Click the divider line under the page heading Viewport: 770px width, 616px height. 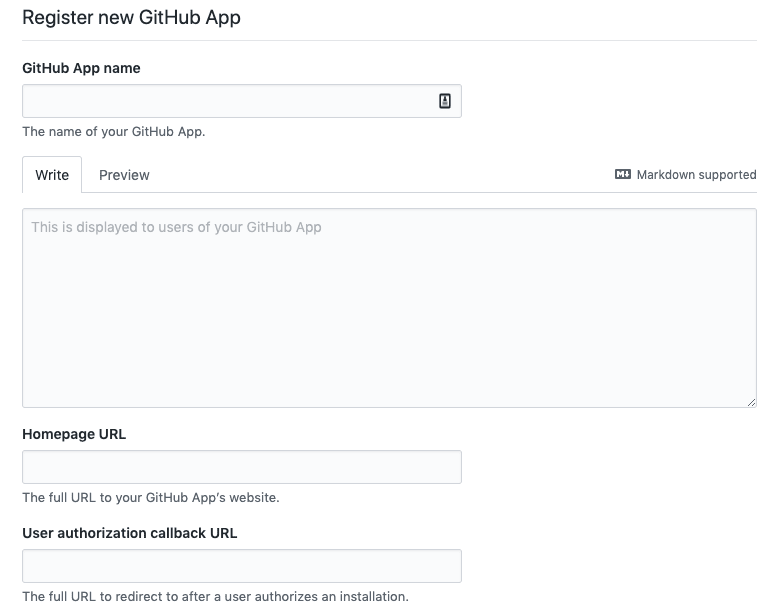(389, 40)
